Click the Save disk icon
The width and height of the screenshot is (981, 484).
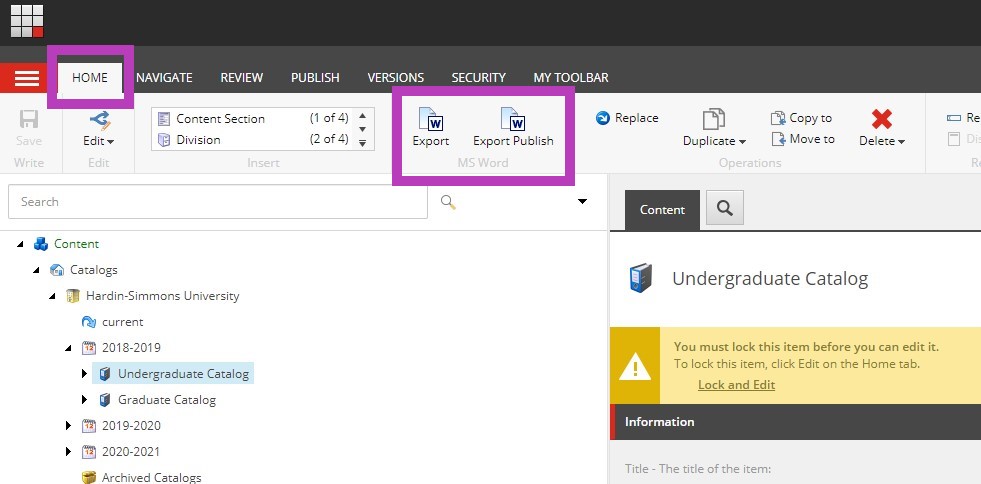tap(29, 119)
